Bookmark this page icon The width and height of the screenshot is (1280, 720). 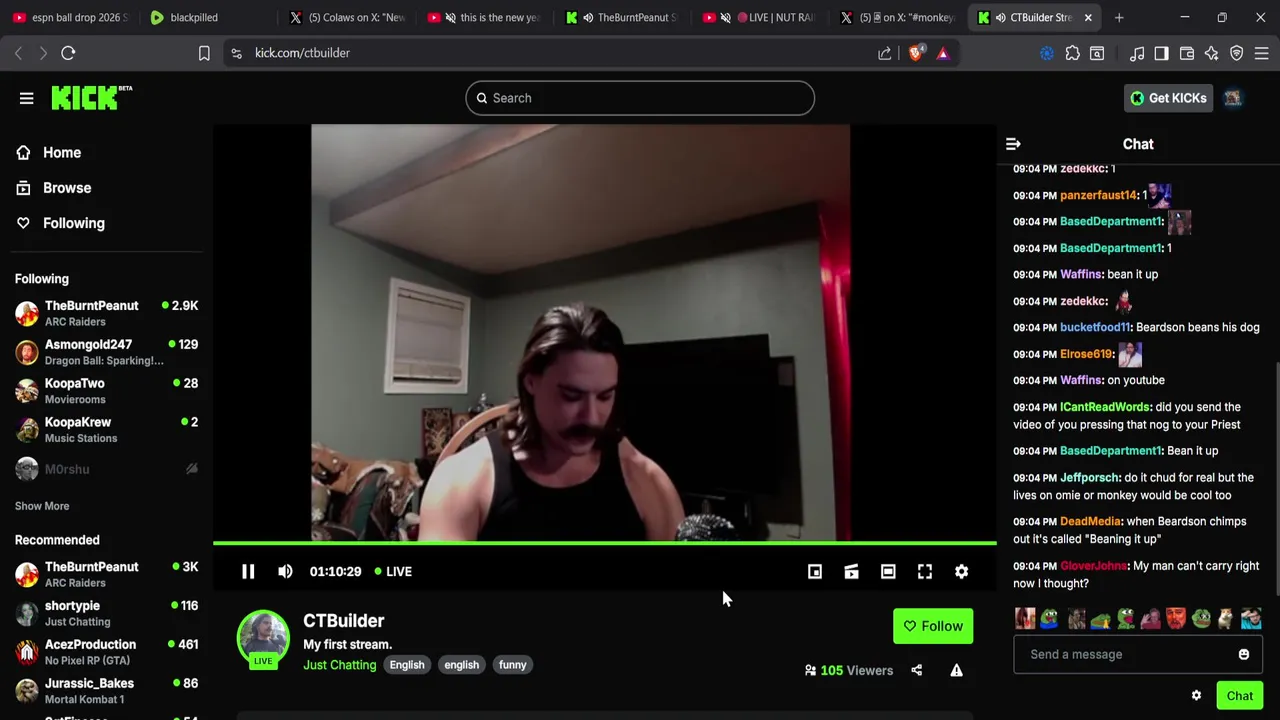click(x=204, y=53)
